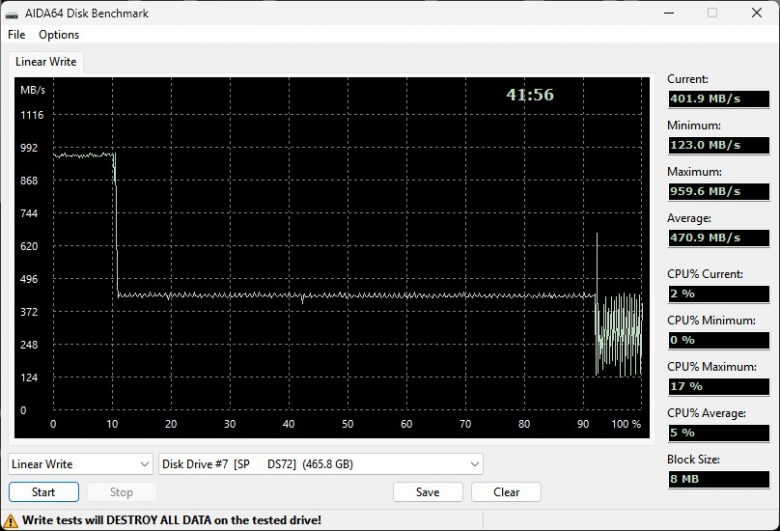The width and height of the screenshot is (780, 531).
Task: Click the disabled Stop button
Action: 121,492
